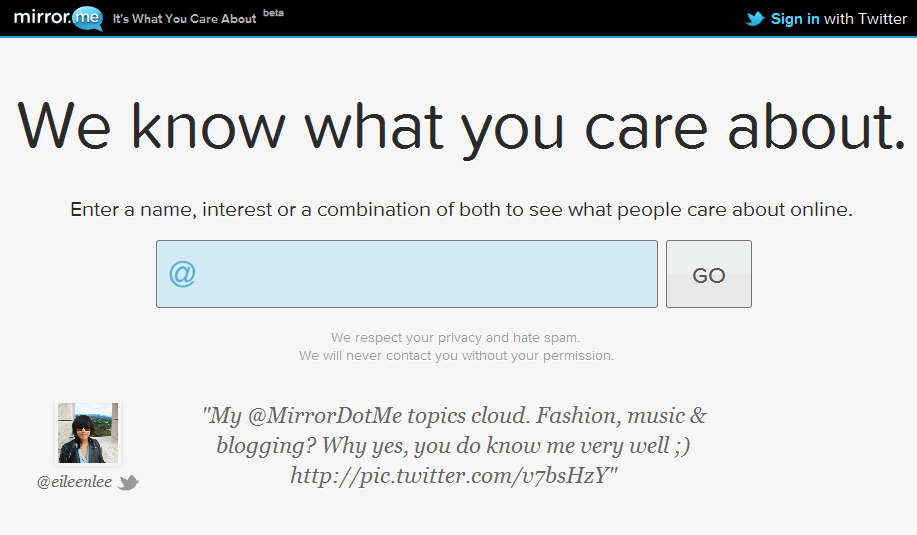
Task: Click the "We will never contact you" line
Action: point(456,355)
